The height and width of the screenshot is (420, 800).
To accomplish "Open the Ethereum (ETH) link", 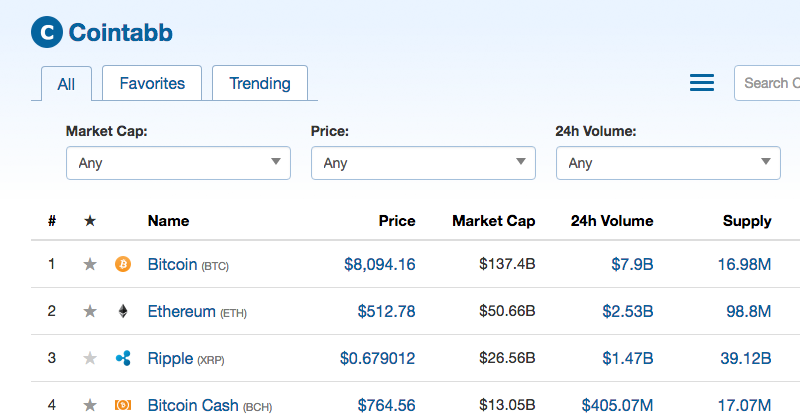I will point(197,311).
